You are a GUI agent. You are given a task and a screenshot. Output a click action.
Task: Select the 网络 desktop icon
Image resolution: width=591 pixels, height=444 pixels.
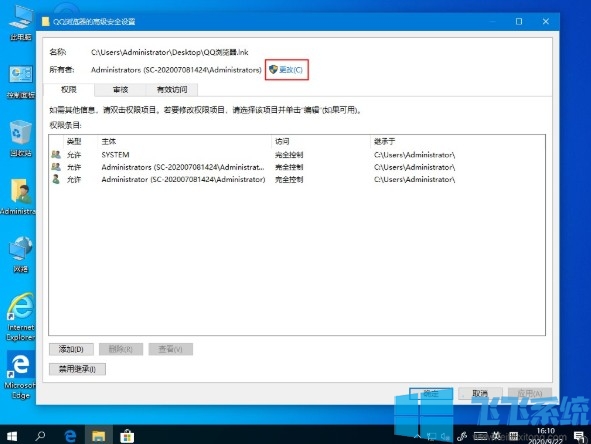click(x=20, y=254)
